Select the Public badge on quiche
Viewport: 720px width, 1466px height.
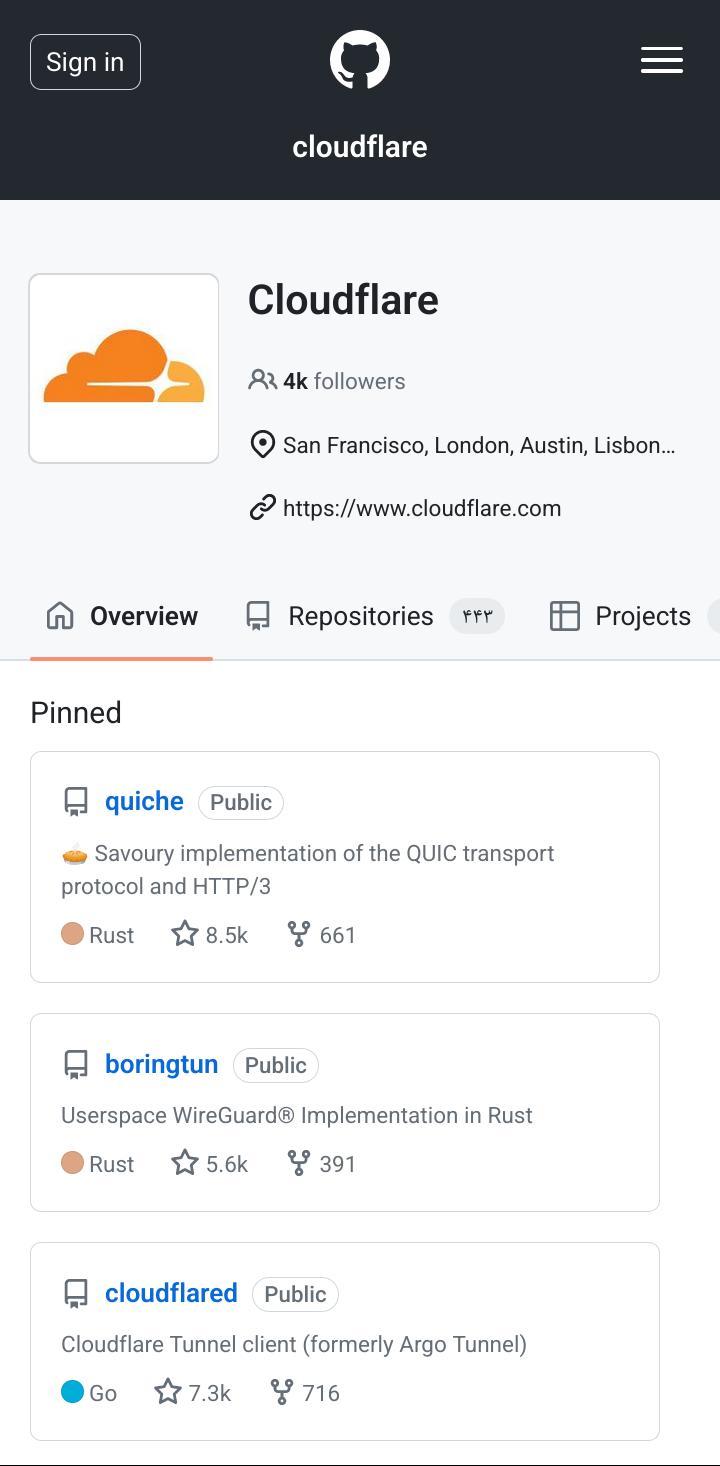tap(240, 802)
